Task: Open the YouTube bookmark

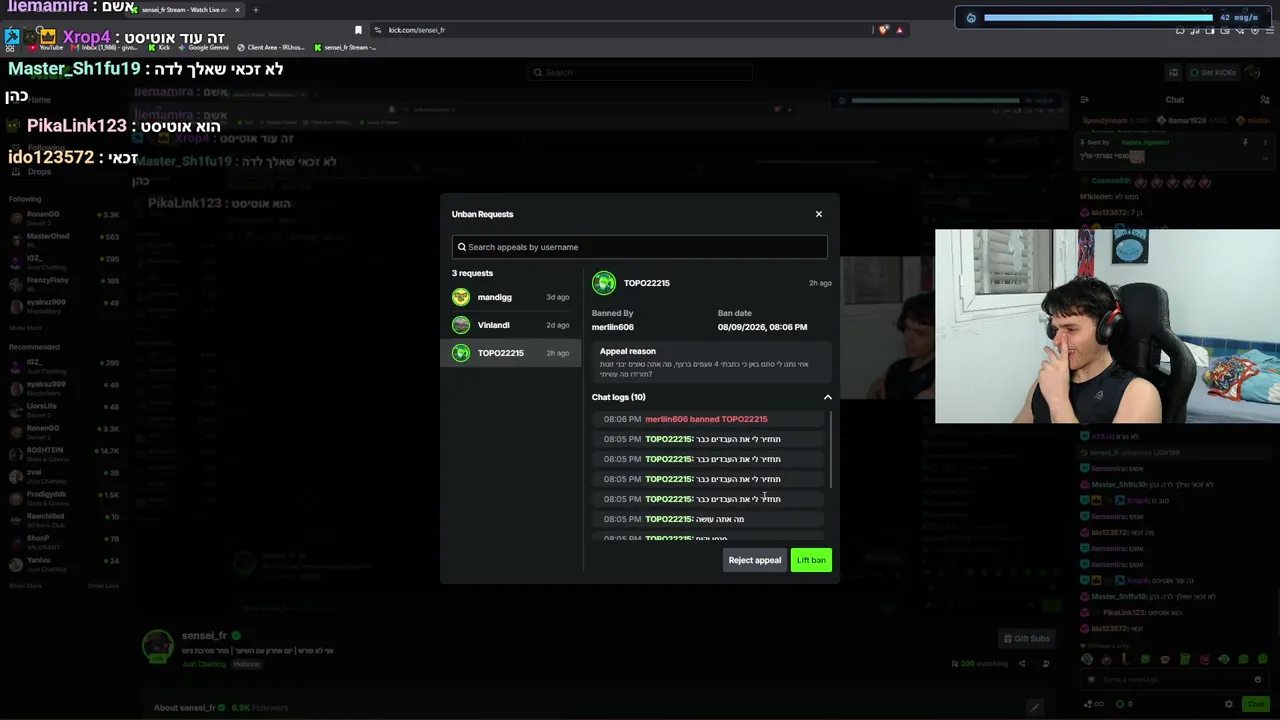Action: [x=47, y=47]
